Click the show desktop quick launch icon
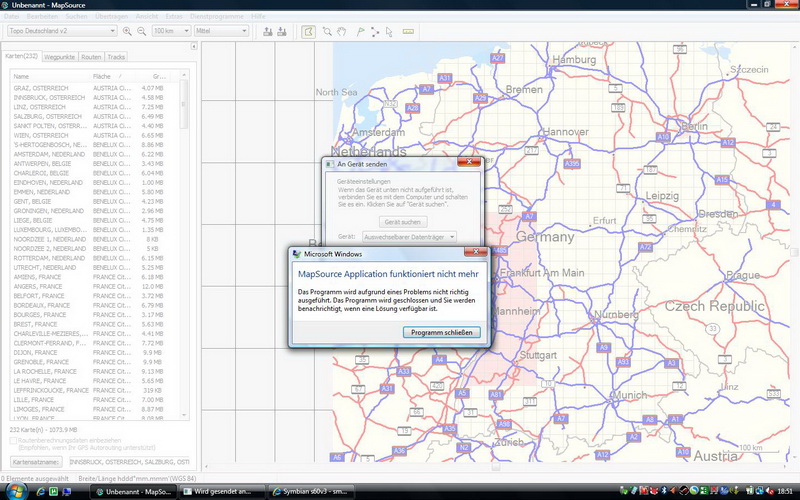 coord(66,492)
